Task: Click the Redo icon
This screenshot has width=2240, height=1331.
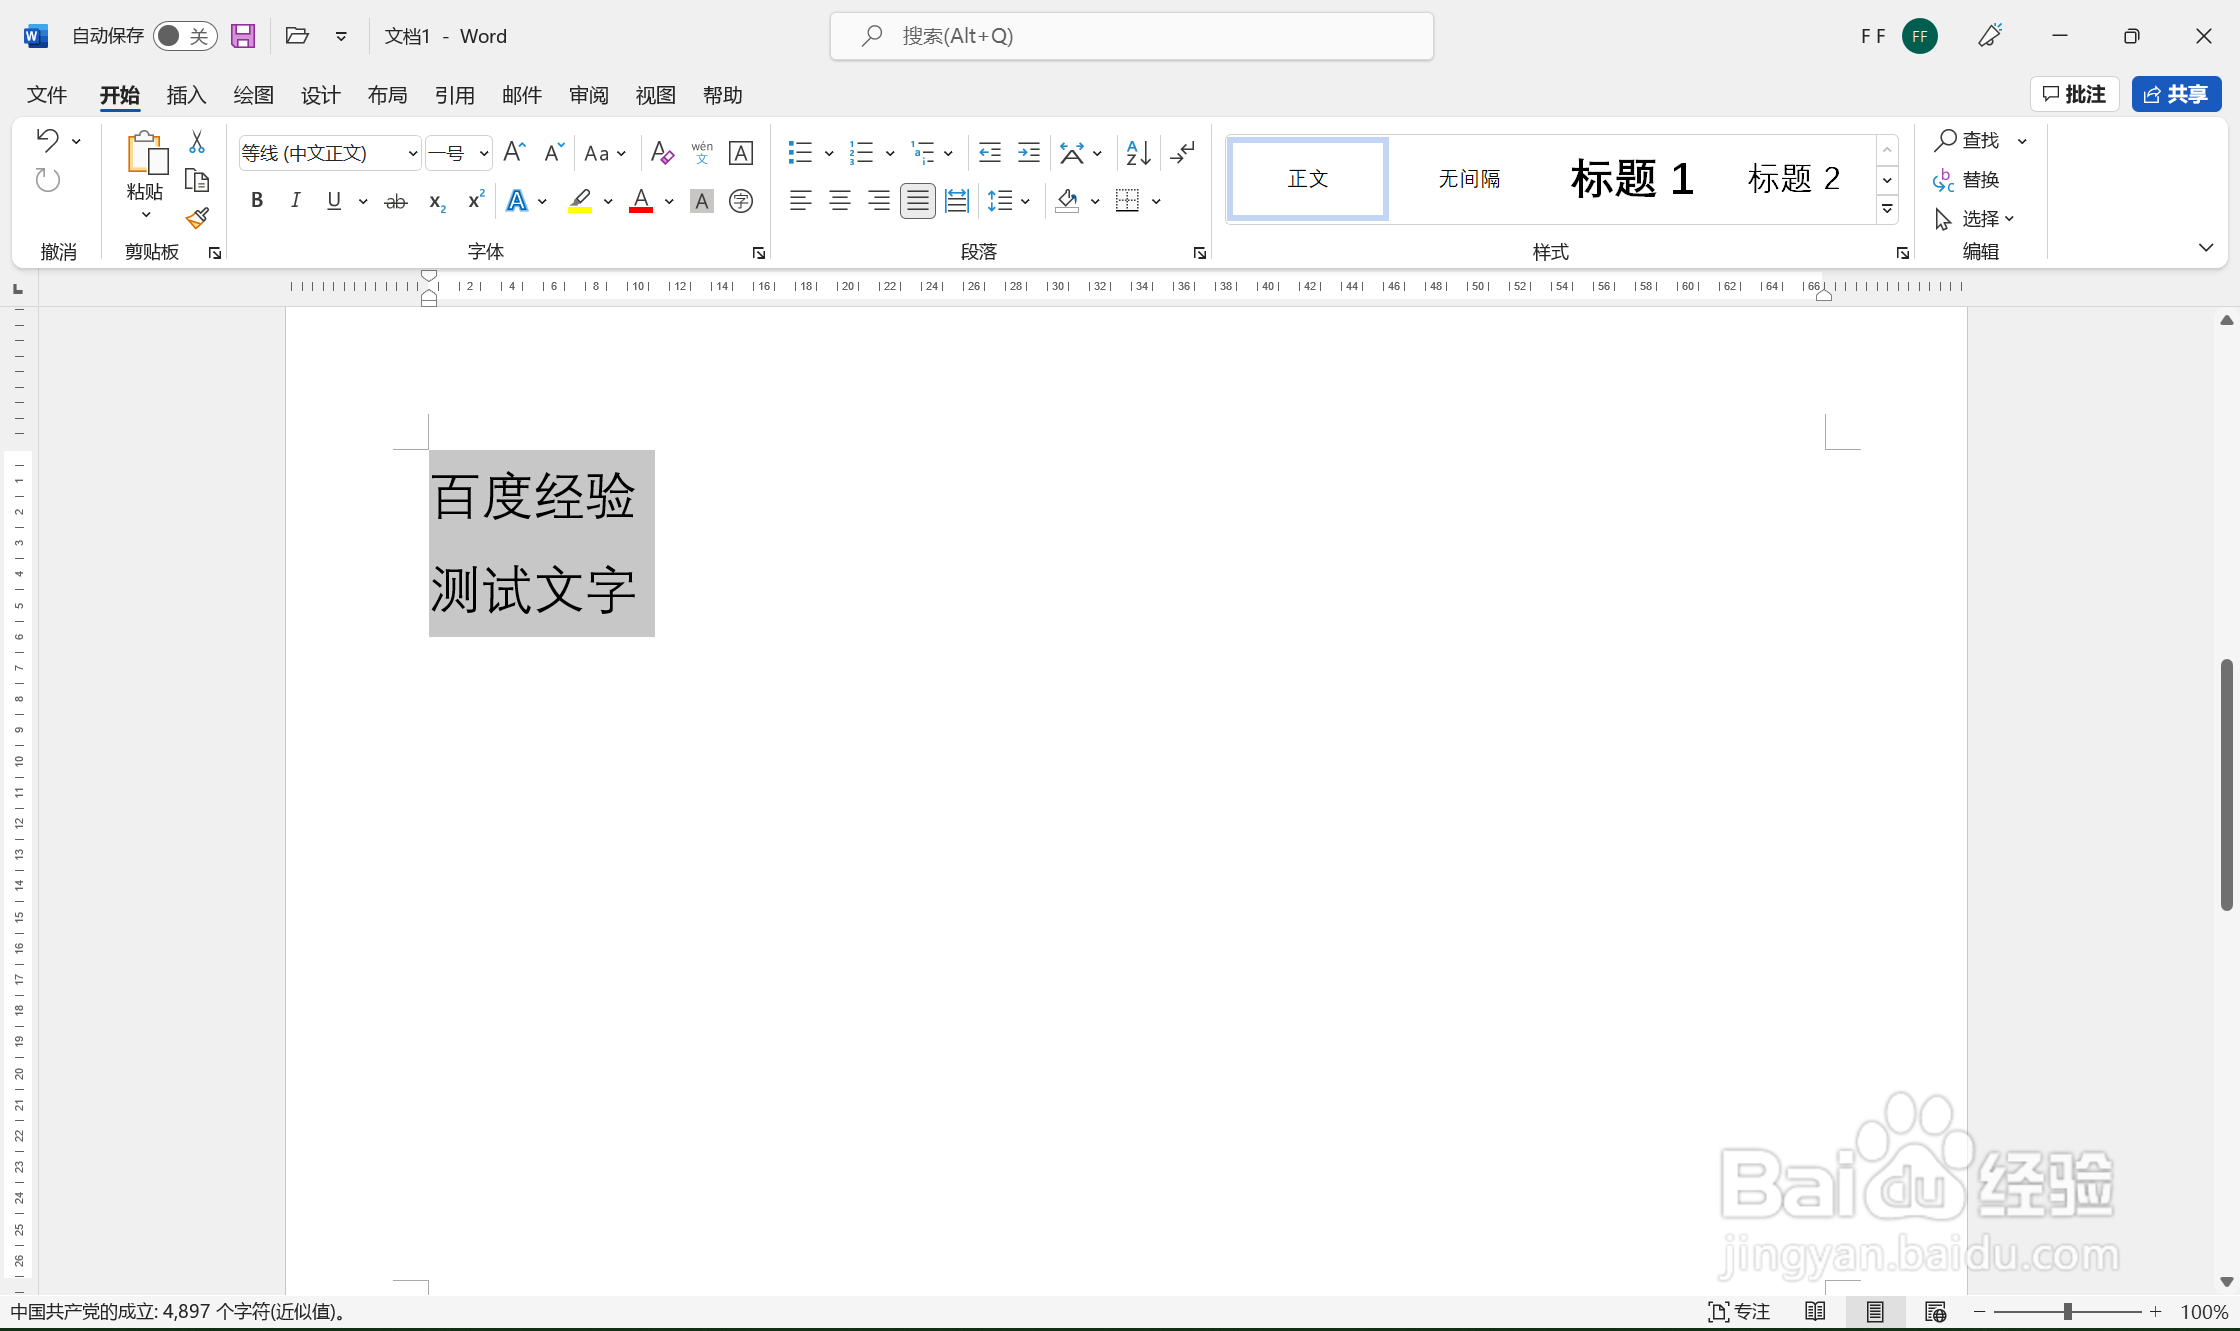Action: (48, 180)
